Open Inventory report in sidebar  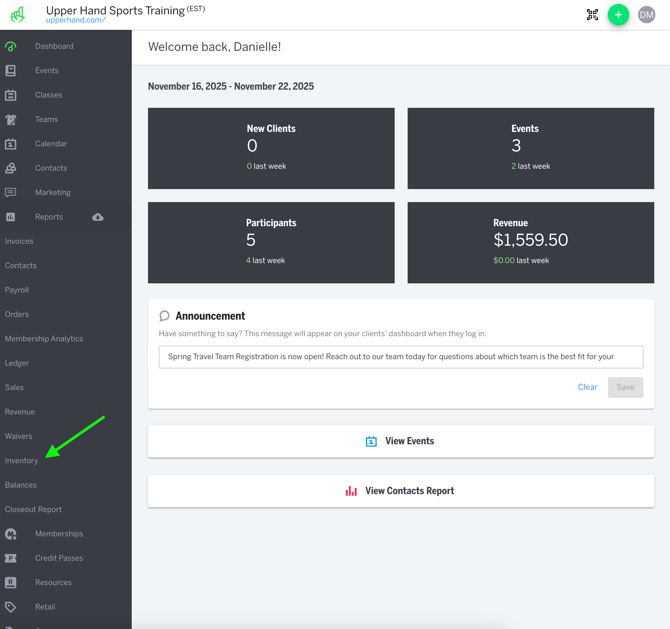[22, 461]
